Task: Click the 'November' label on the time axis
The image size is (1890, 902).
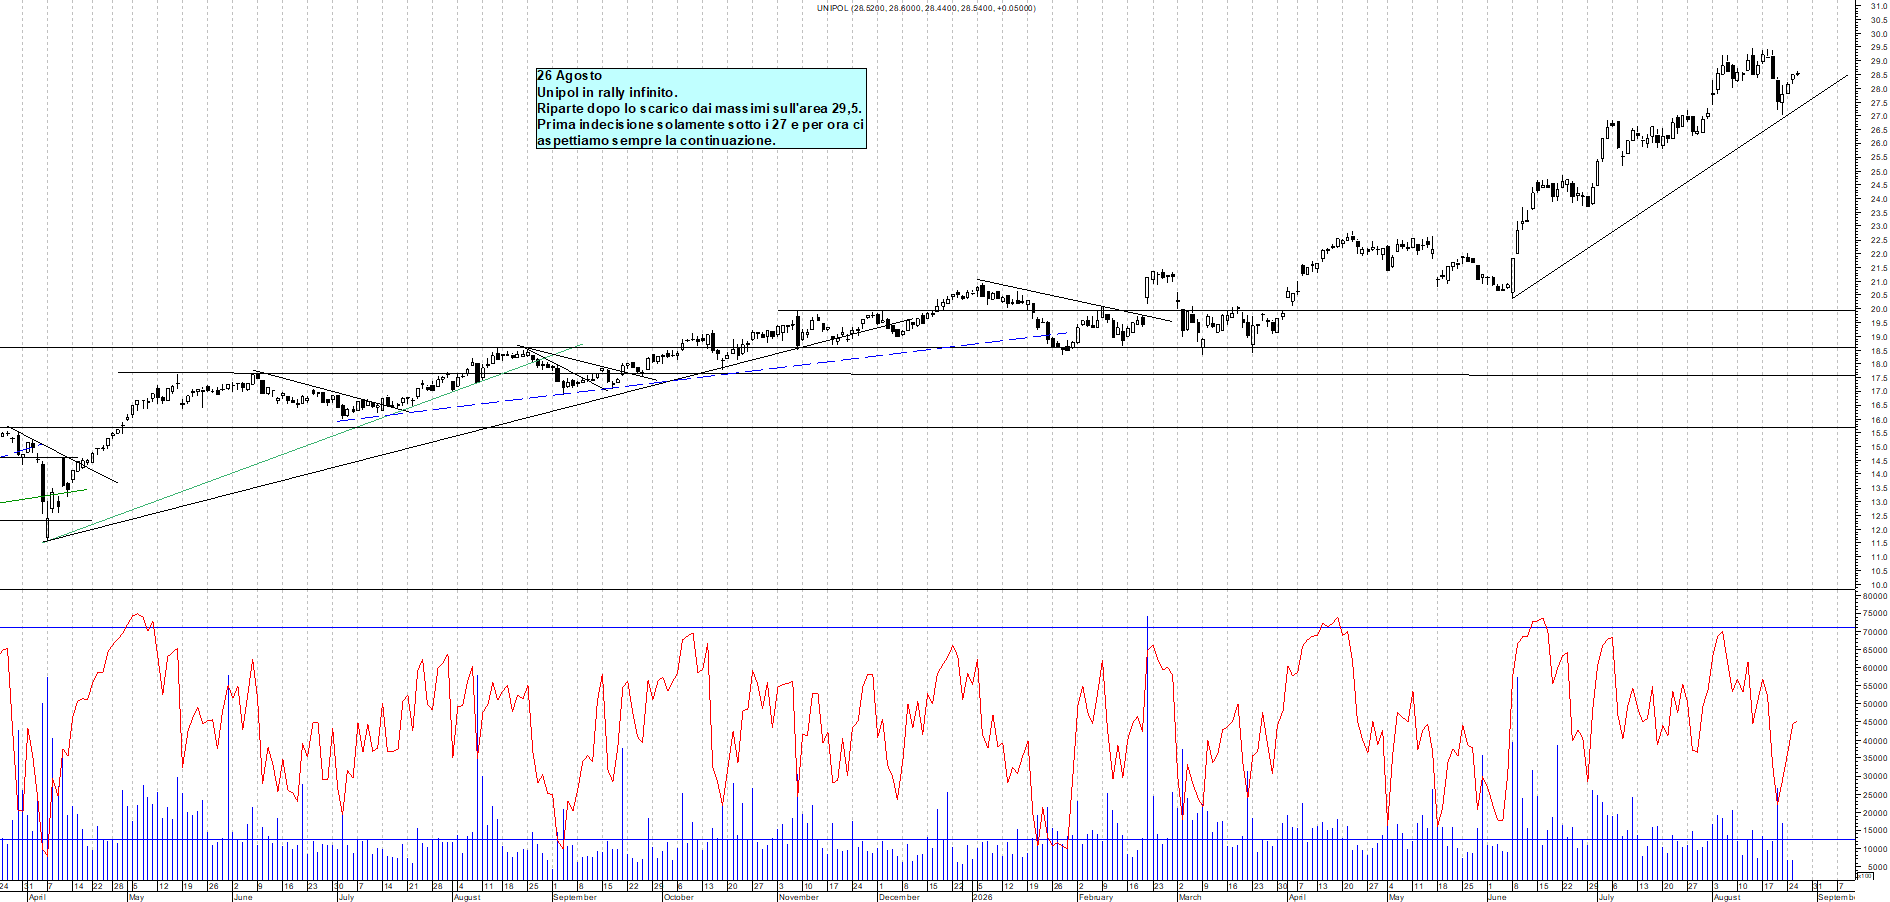Action: pyautogui.click(x=798, y=897)
